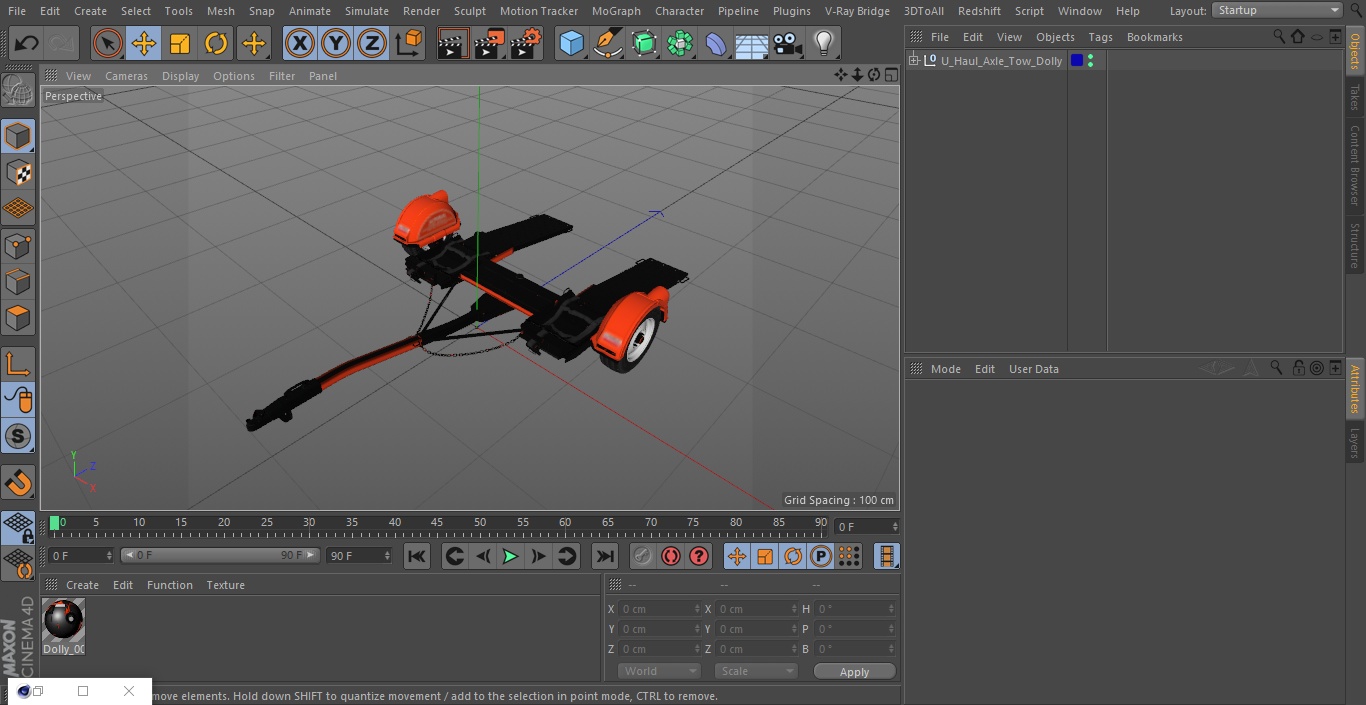Viewport: 1366px width, 705px height.
Task: Switch to Model mode icon
Action: [x=18, y=136]
